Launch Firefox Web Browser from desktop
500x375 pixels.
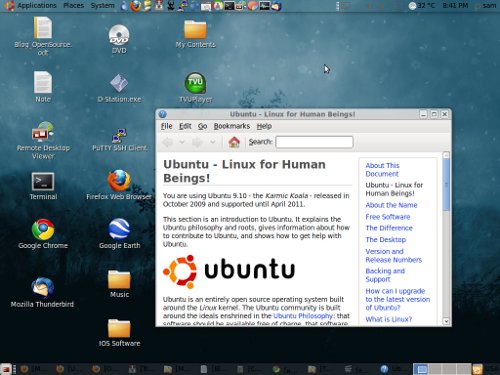click(x=119, y=185)
